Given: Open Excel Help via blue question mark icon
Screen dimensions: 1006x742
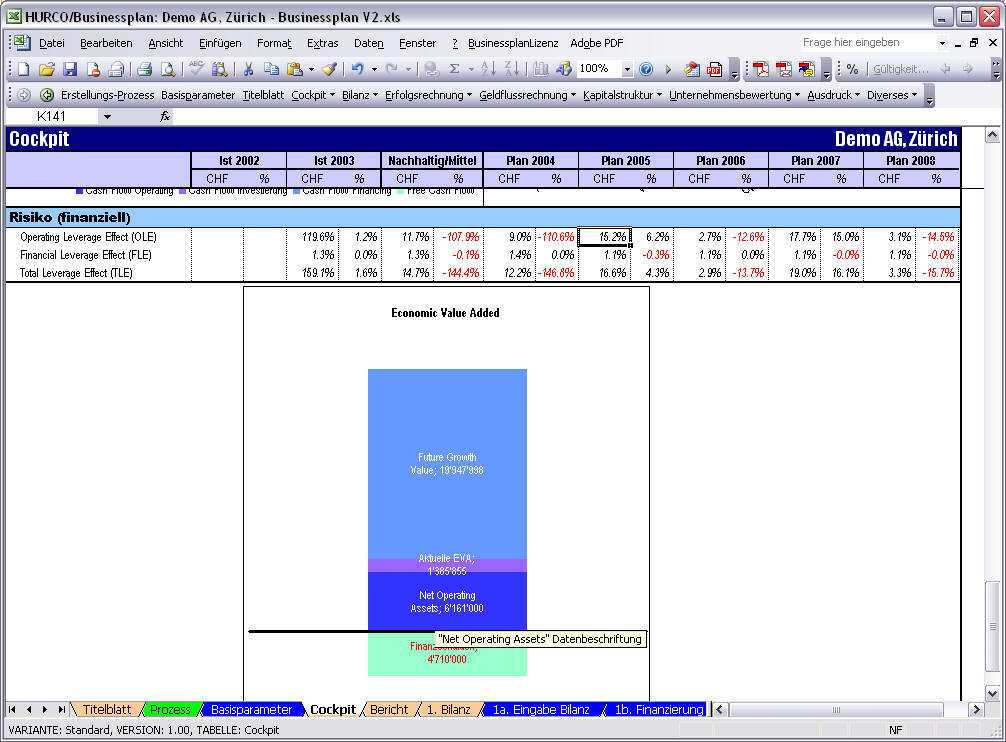Looking at the screenshot, I should coord(646,69).
